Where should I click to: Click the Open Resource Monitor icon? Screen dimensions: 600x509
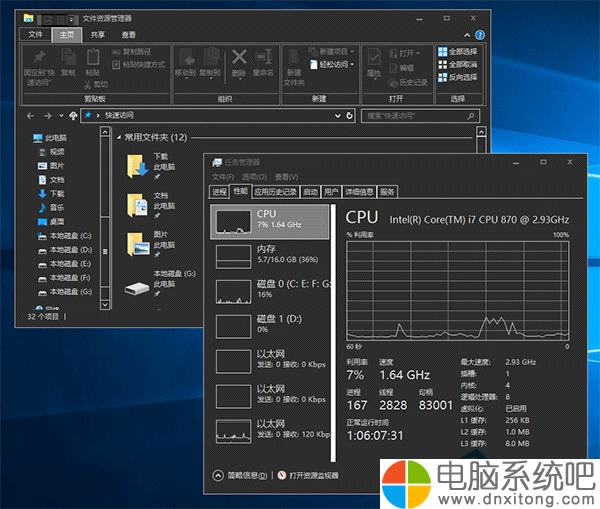[282, 475]
